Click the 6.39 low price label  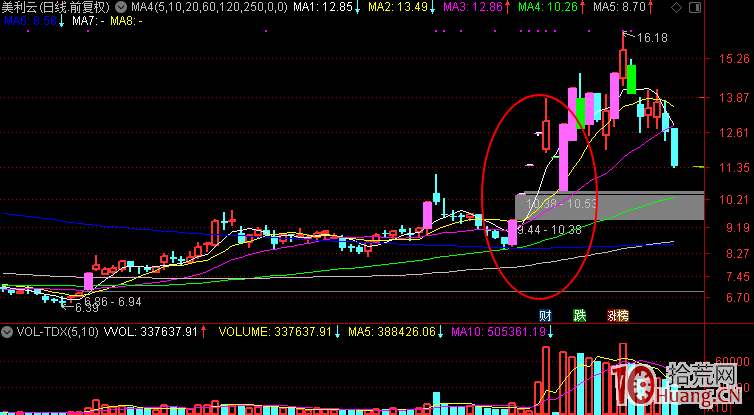click(x=87, y=308)
